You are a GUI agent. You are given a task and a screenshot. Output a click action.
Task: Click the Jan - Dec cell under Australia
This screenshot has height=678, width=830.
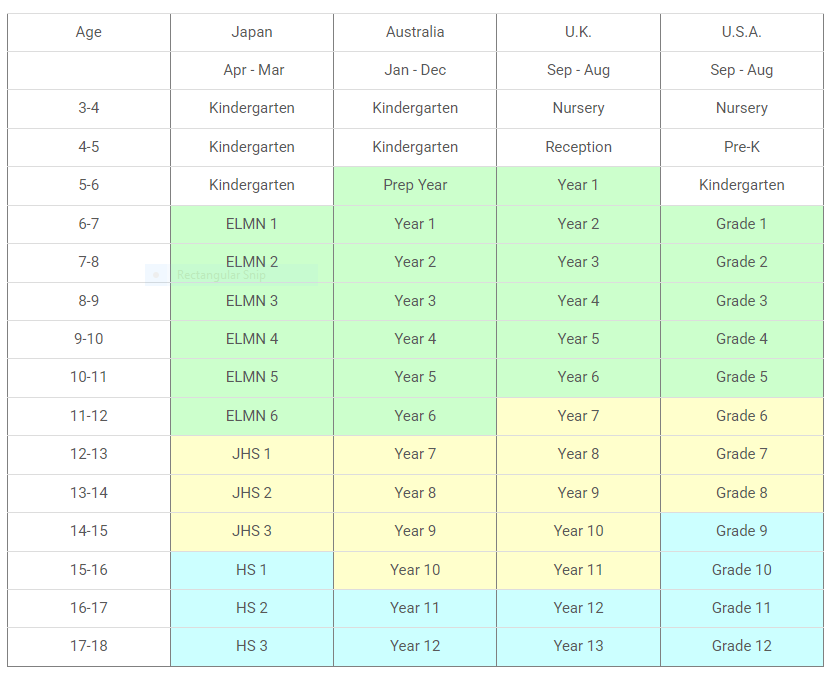415,70
